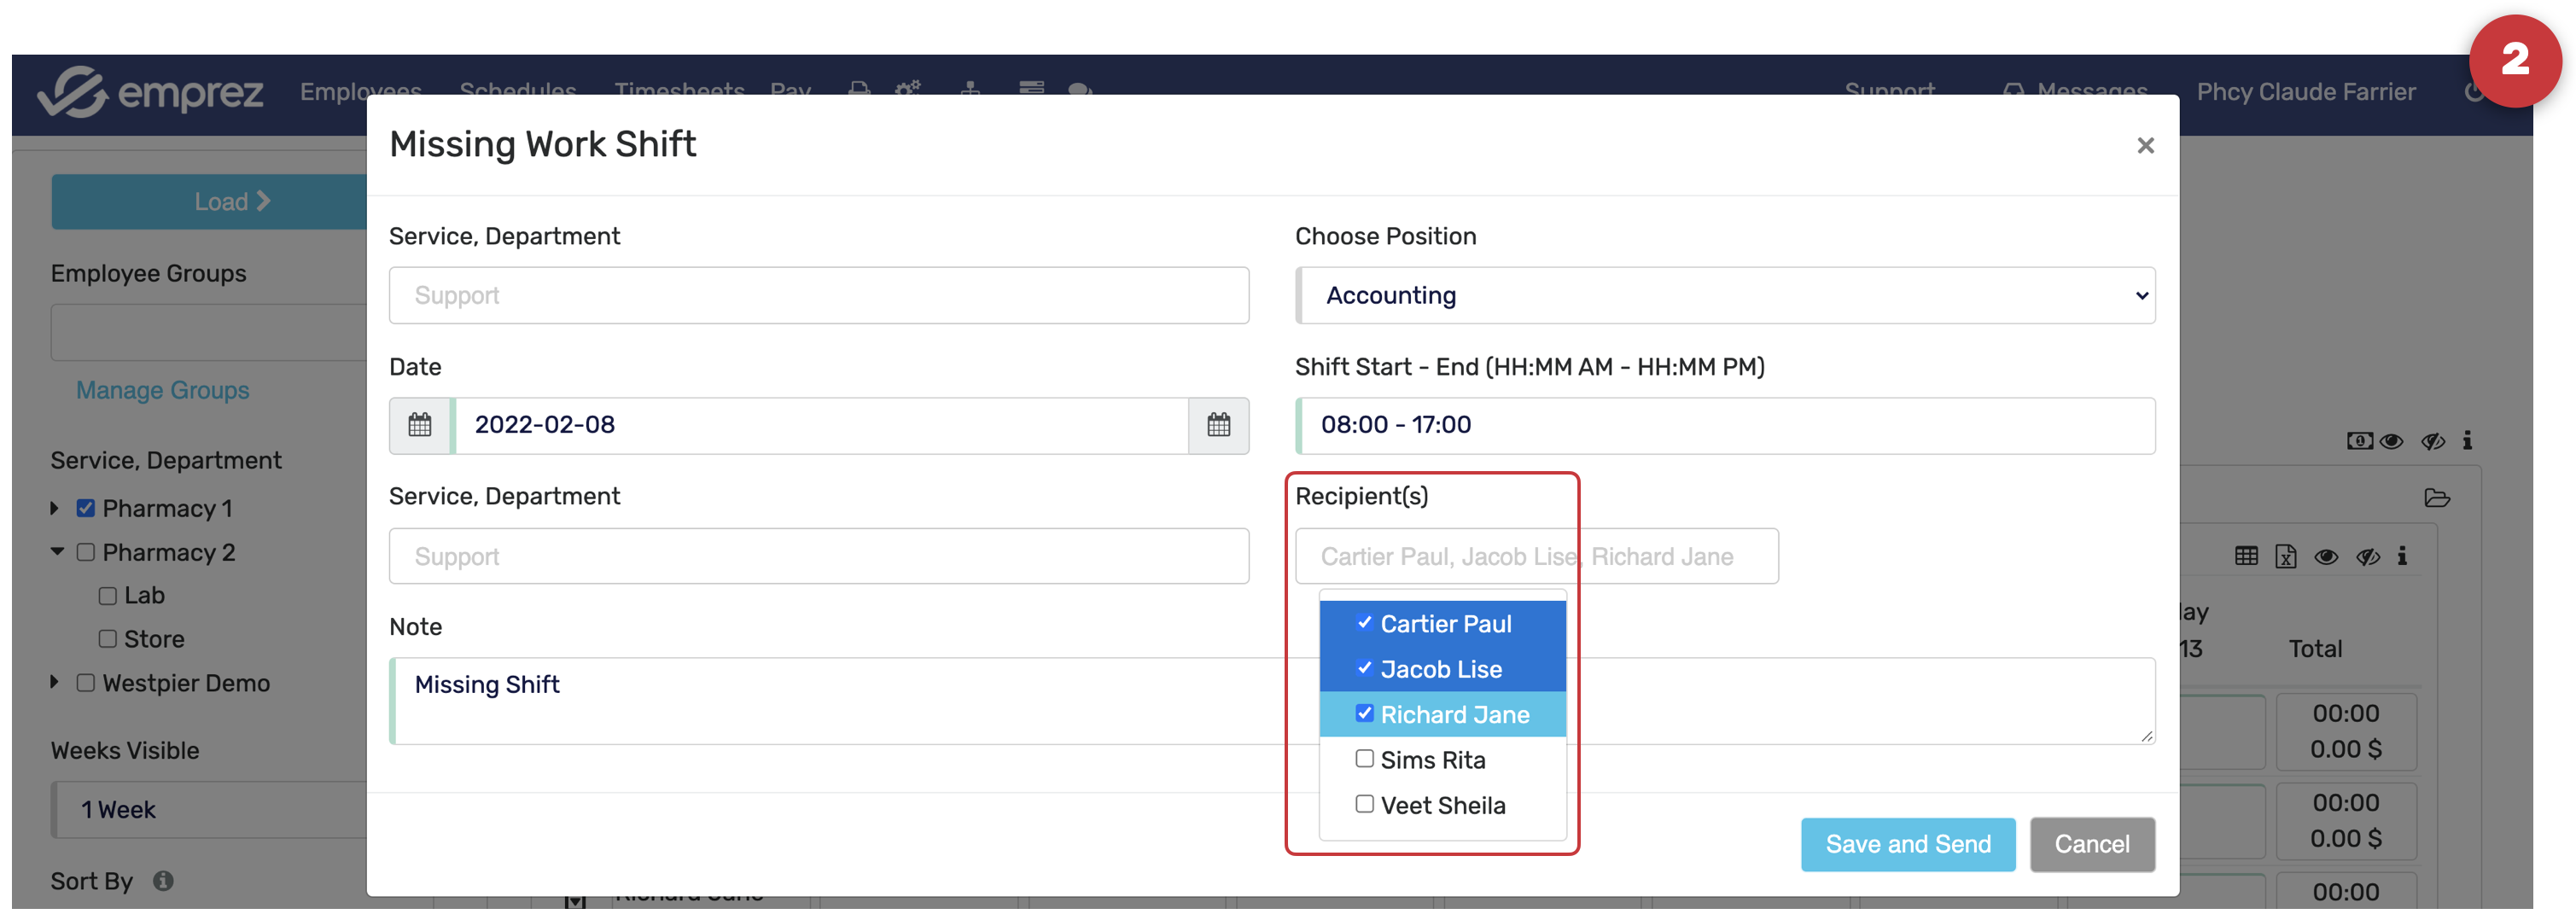Click the eye icon next to the Excel icon
This screenshot has height=920, width=2576.
tap(2326, 557)
